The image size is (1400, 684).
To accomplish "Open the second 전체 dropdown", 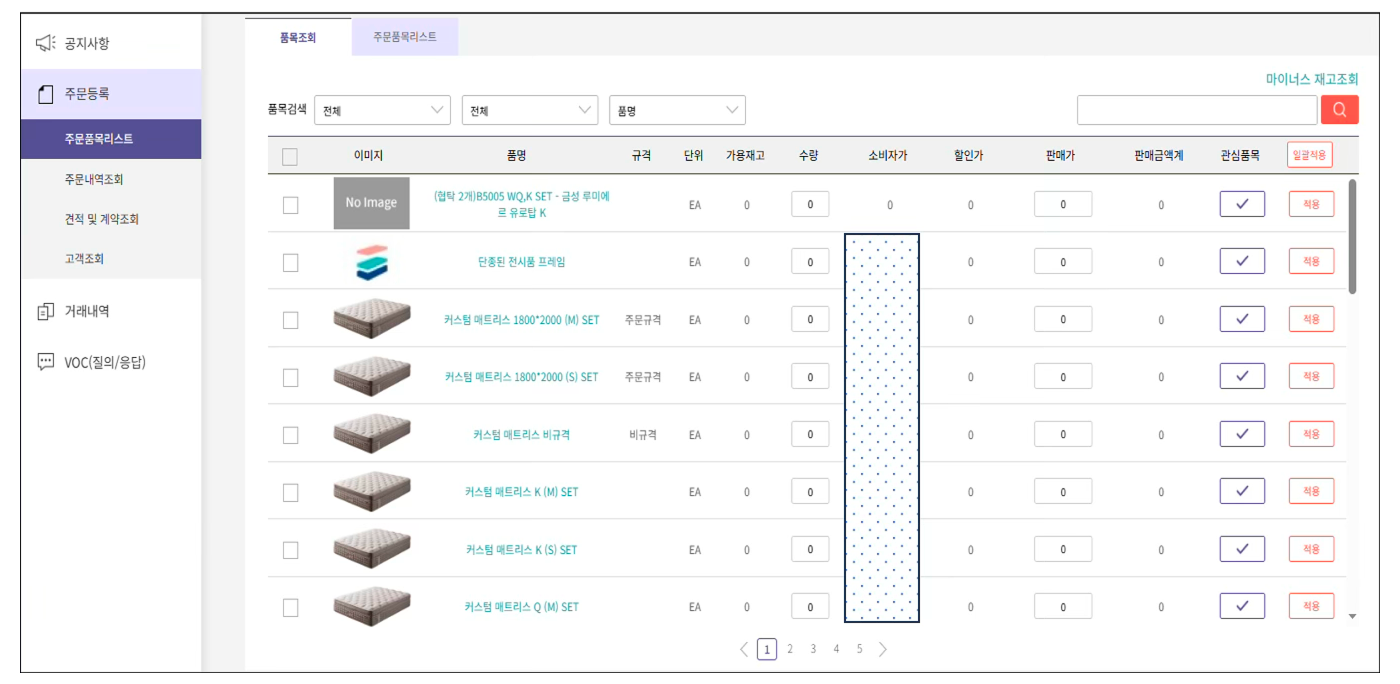I will pyautogui.click(x=530, y=109).
